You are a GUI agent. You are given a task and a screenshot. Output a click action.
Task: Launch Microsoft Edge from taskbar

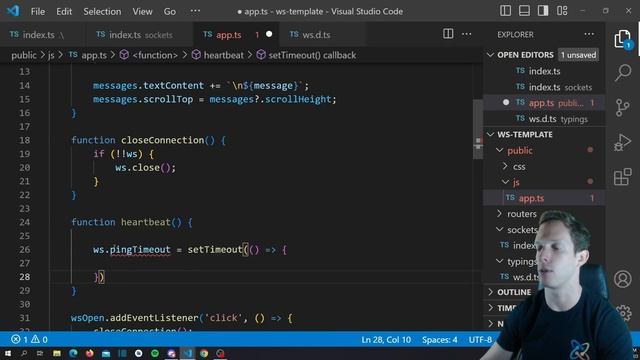pyautogui.click(x=73, y=353)
